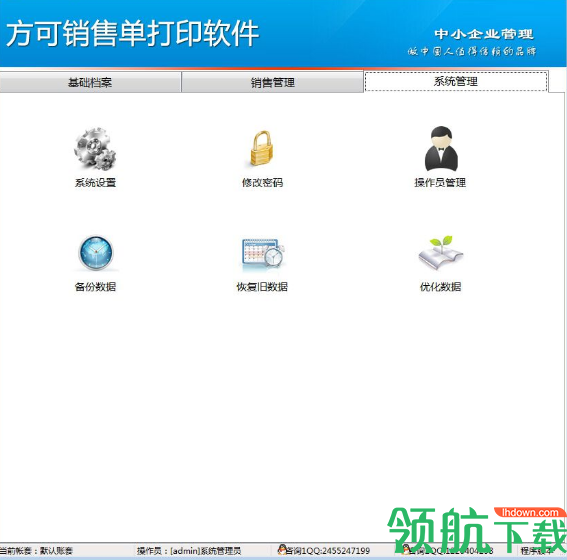Switch to the 基础档案 tab

(x=90, y=82)
